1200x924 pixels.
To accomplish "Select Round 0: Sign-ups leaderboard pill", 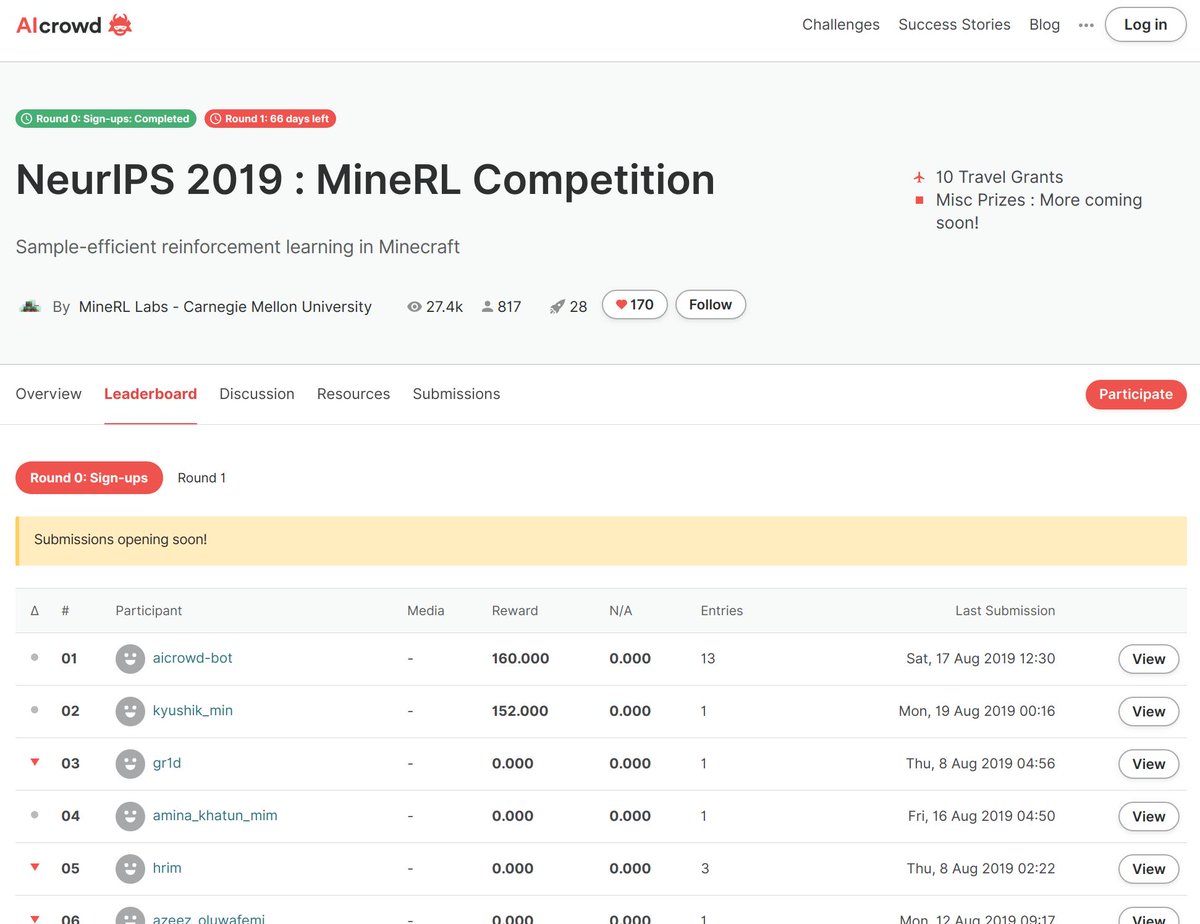I will click(x=89, y=478).
